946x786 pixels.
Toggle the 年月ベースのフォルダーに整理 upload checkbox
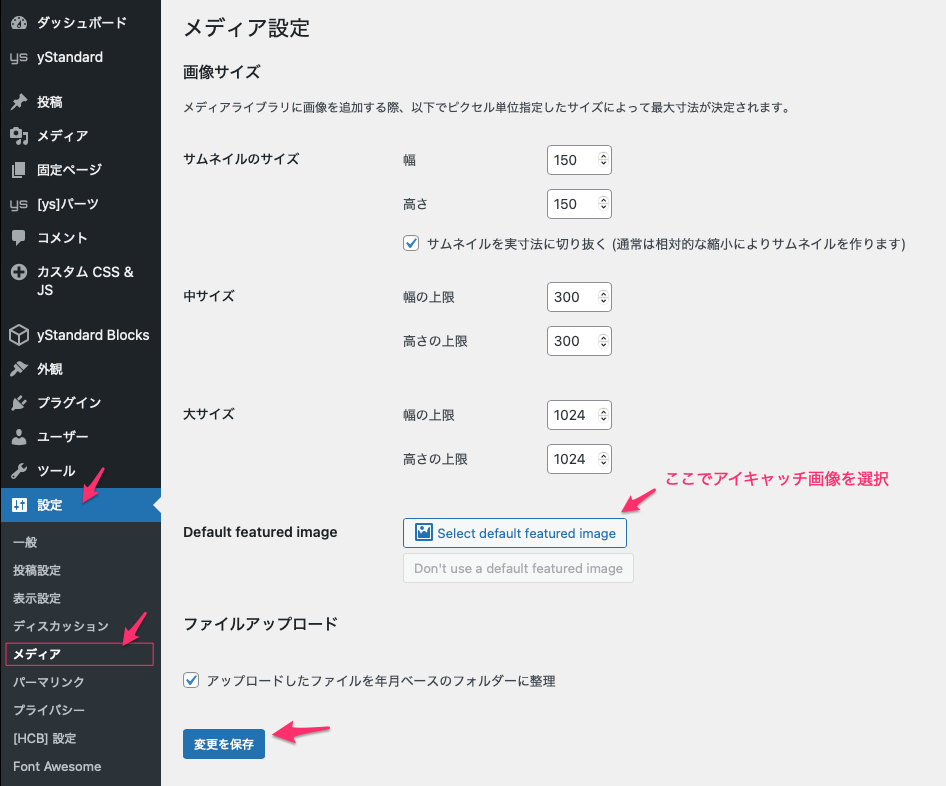(x=191, y=681)
